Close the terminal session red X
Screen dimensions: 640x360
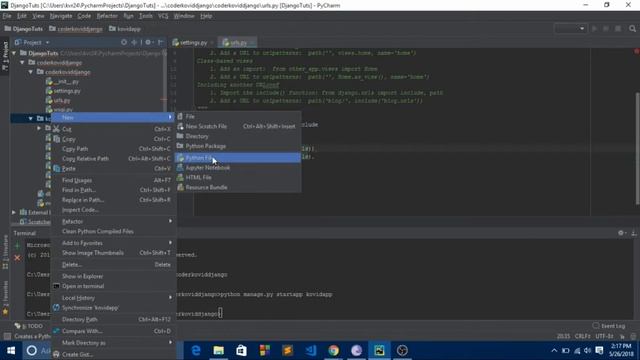pos(17,258)
